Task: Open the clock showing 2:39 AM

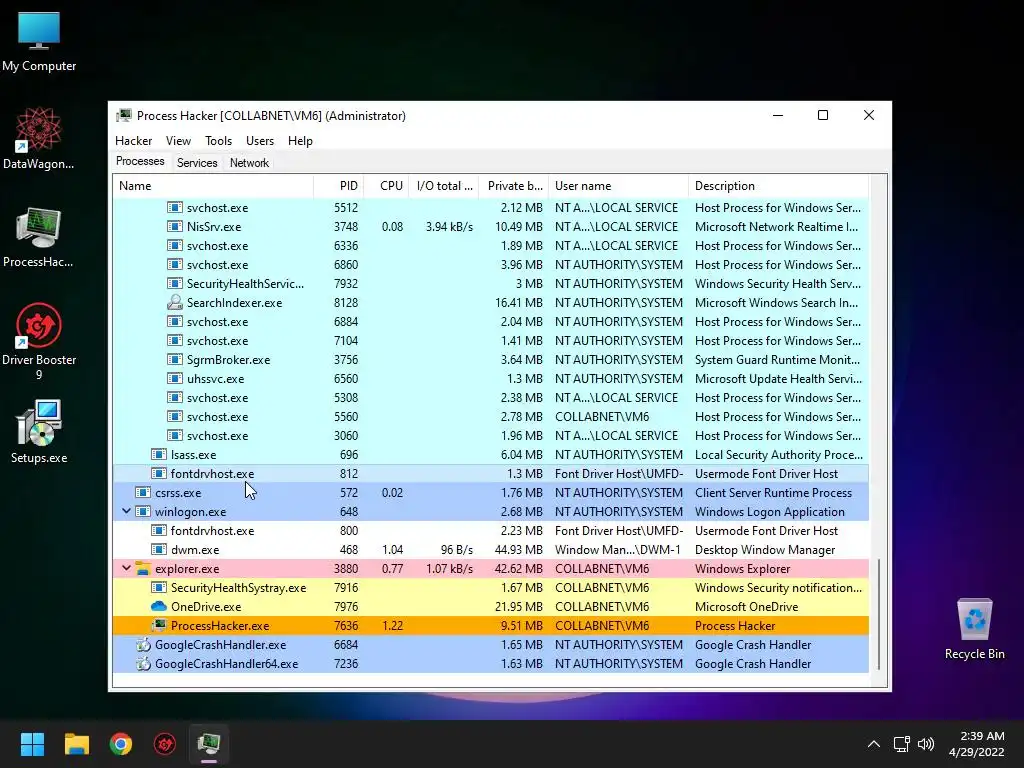Action: click(976, 744)
